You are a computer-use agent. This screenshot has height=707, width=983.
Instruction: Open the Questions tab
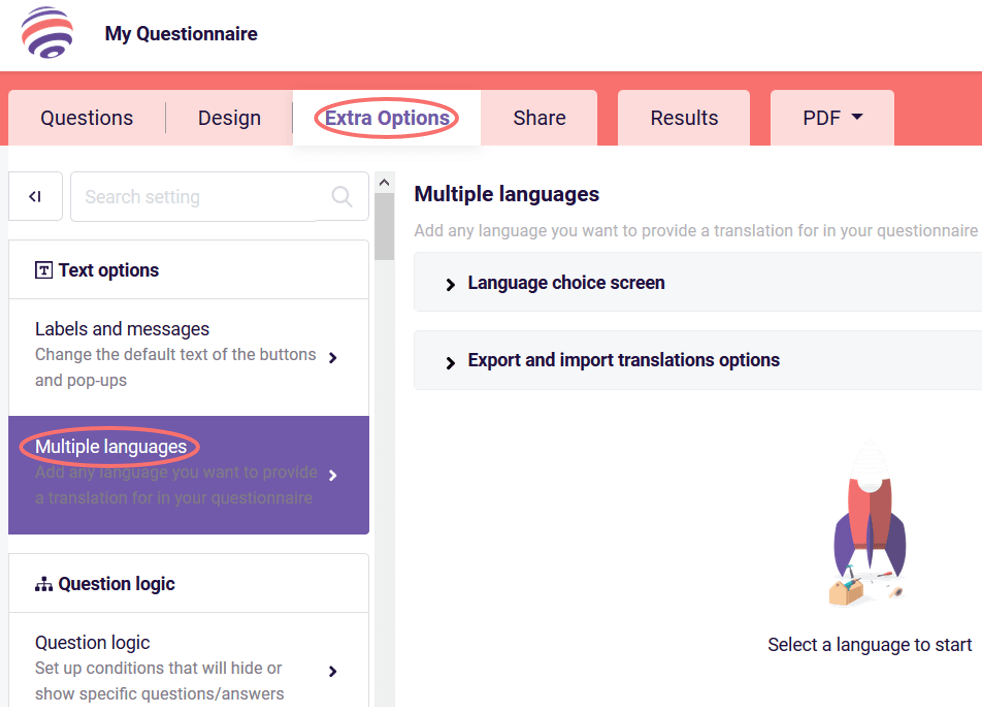86,117
